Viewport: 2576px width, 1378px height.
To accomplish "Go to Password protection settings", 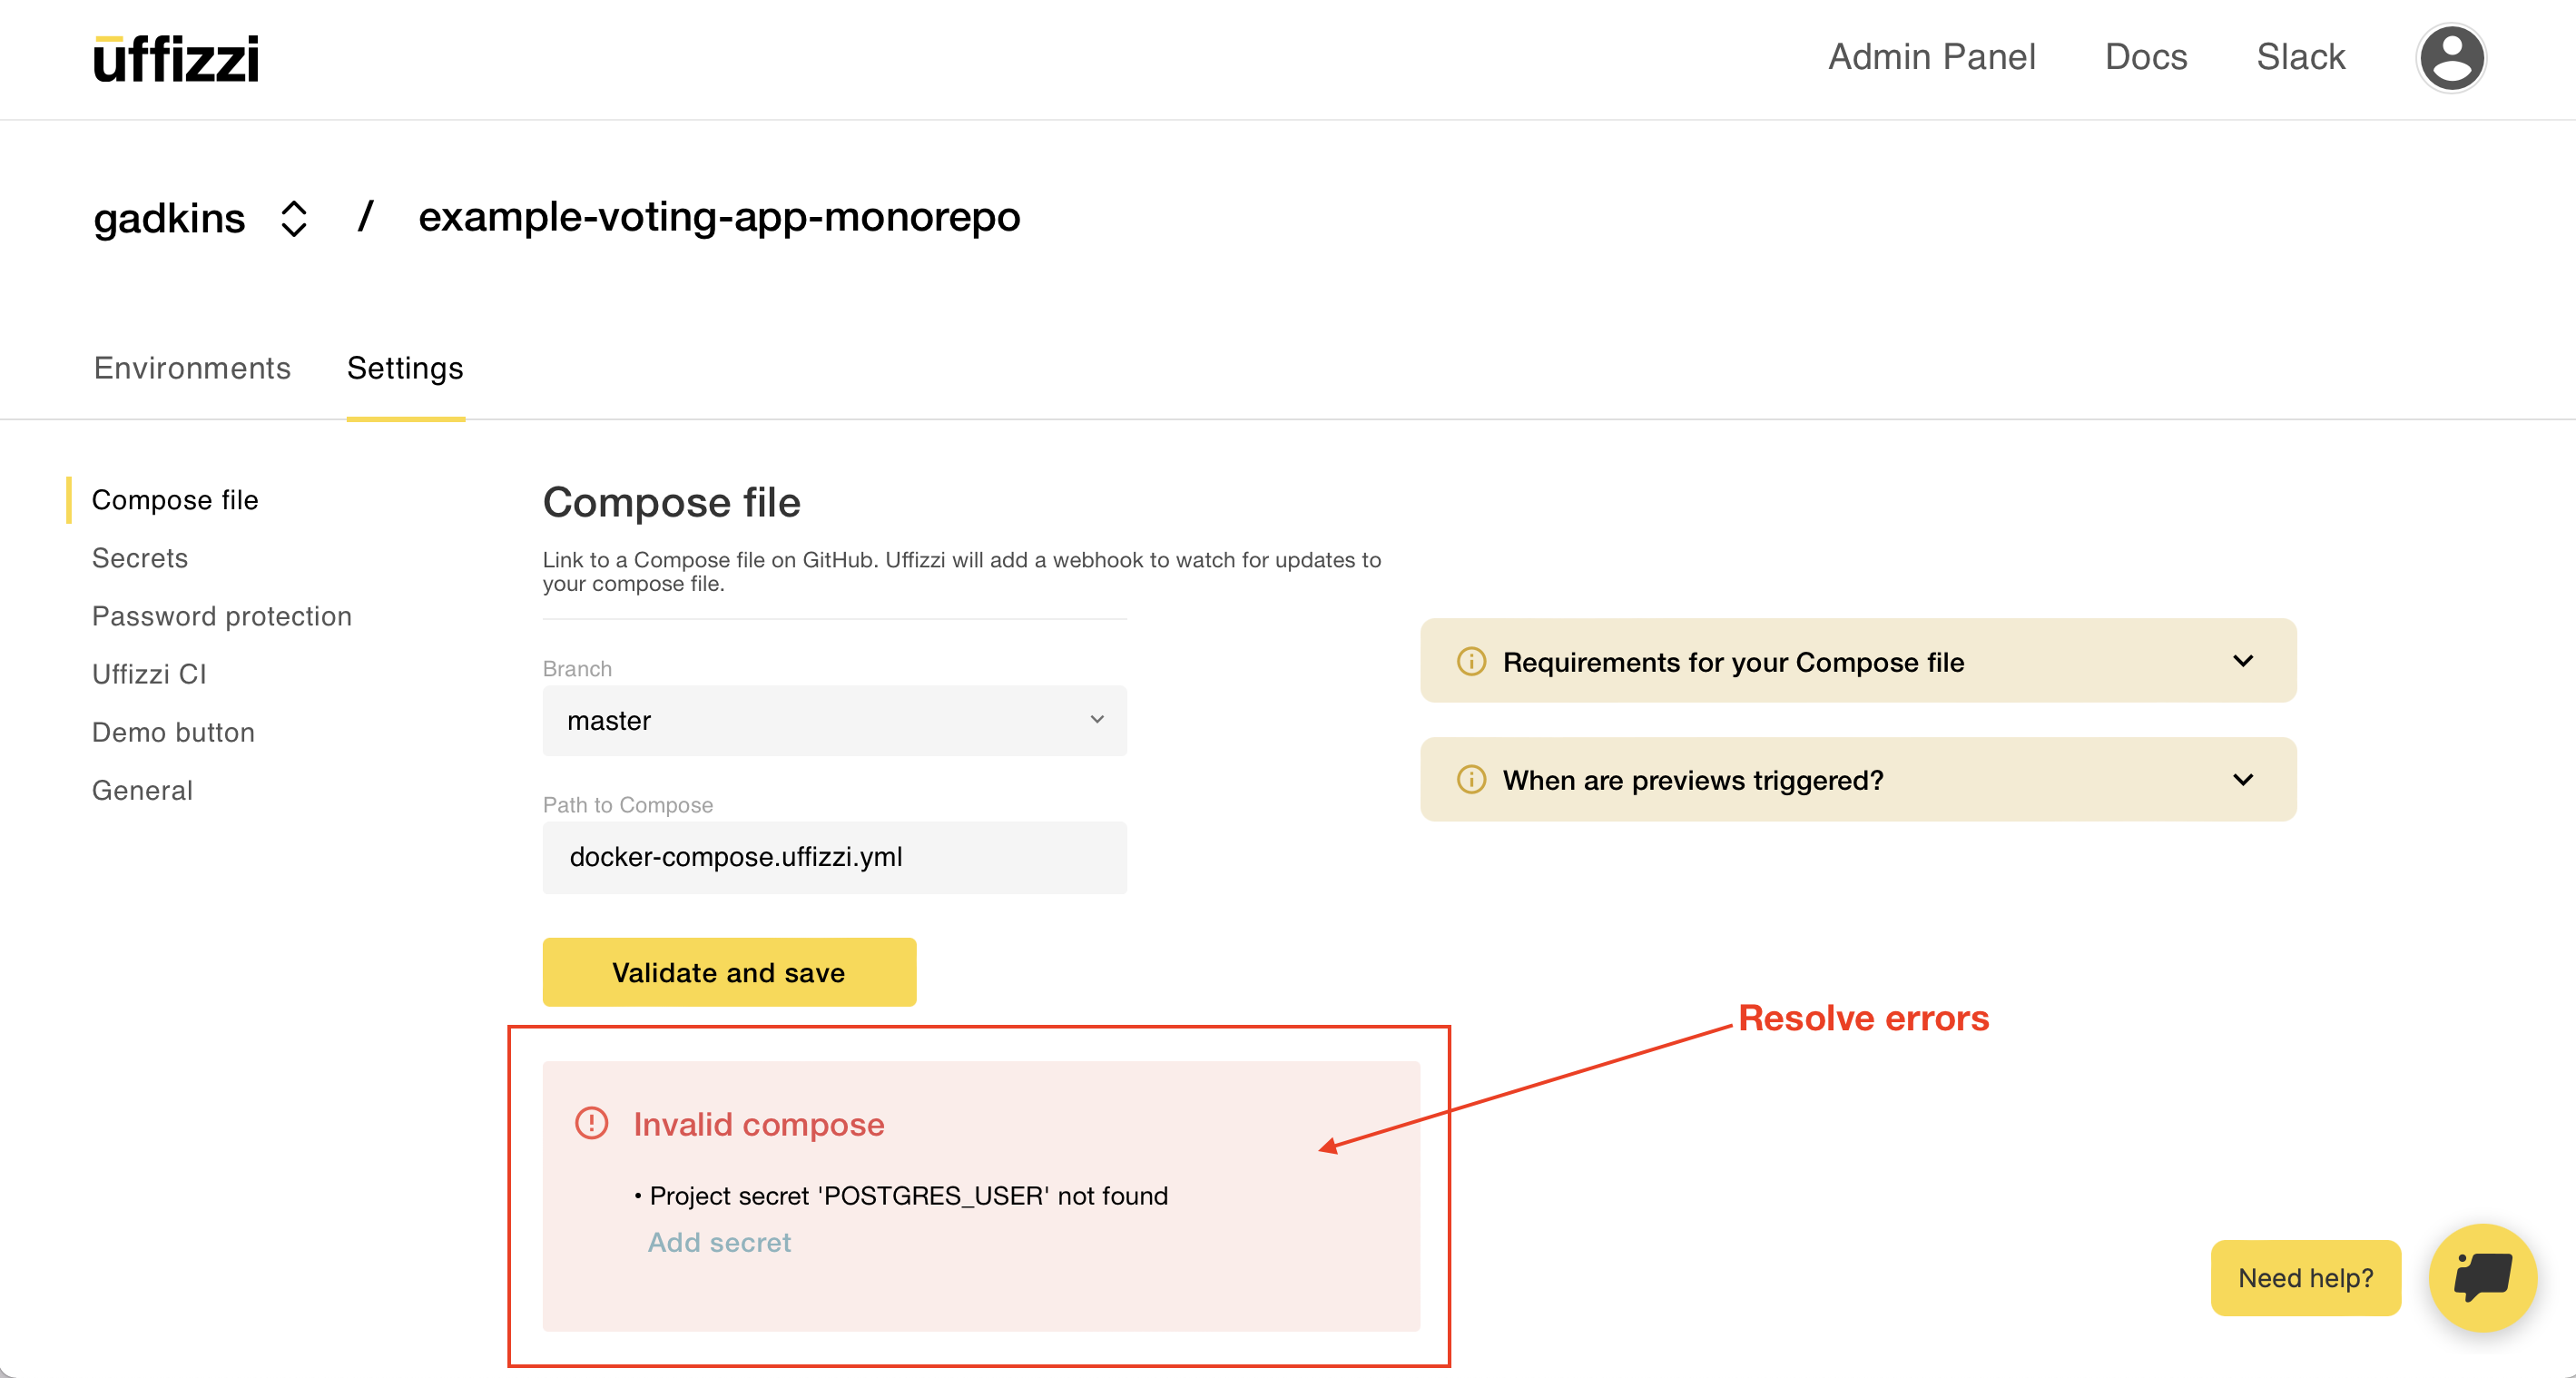I will pos(222,616).
